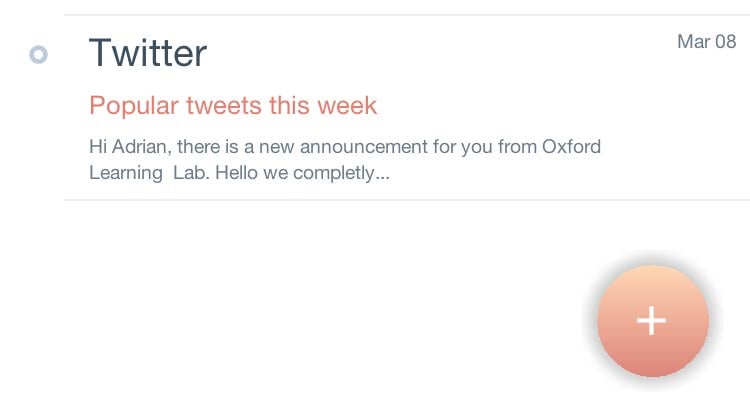Click the white plus glyph to compose
The width and height of the screenshot is (750, 418).
652,320
